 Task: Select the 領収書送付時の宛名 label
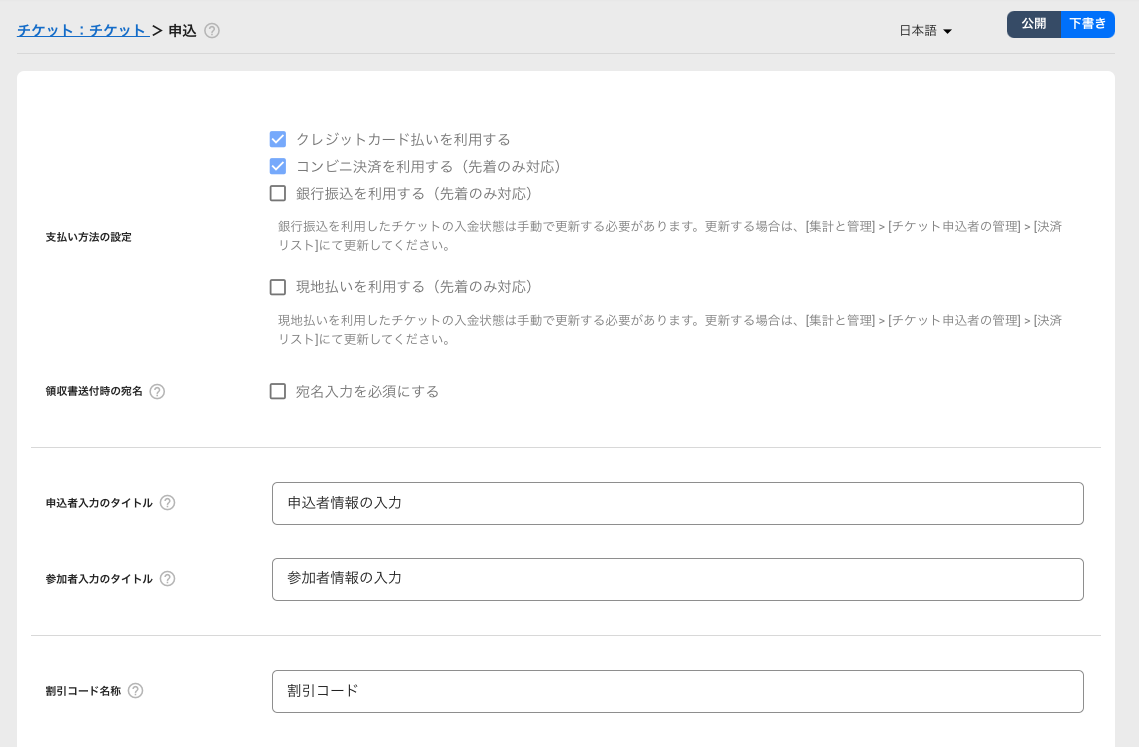coord(94,392)
